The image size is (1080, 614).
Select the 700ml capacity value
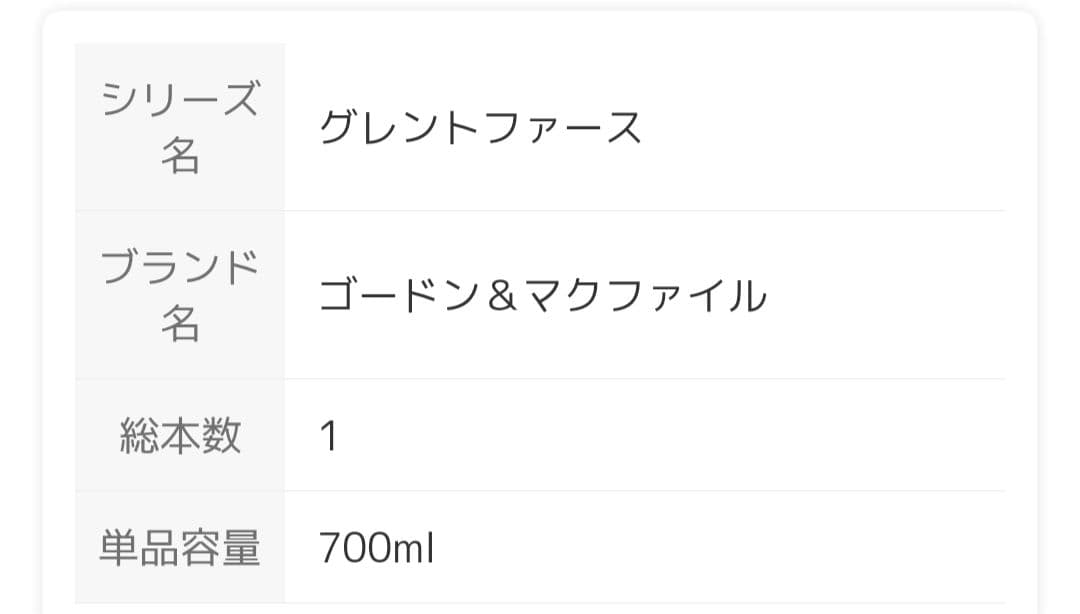click(376, 548)
